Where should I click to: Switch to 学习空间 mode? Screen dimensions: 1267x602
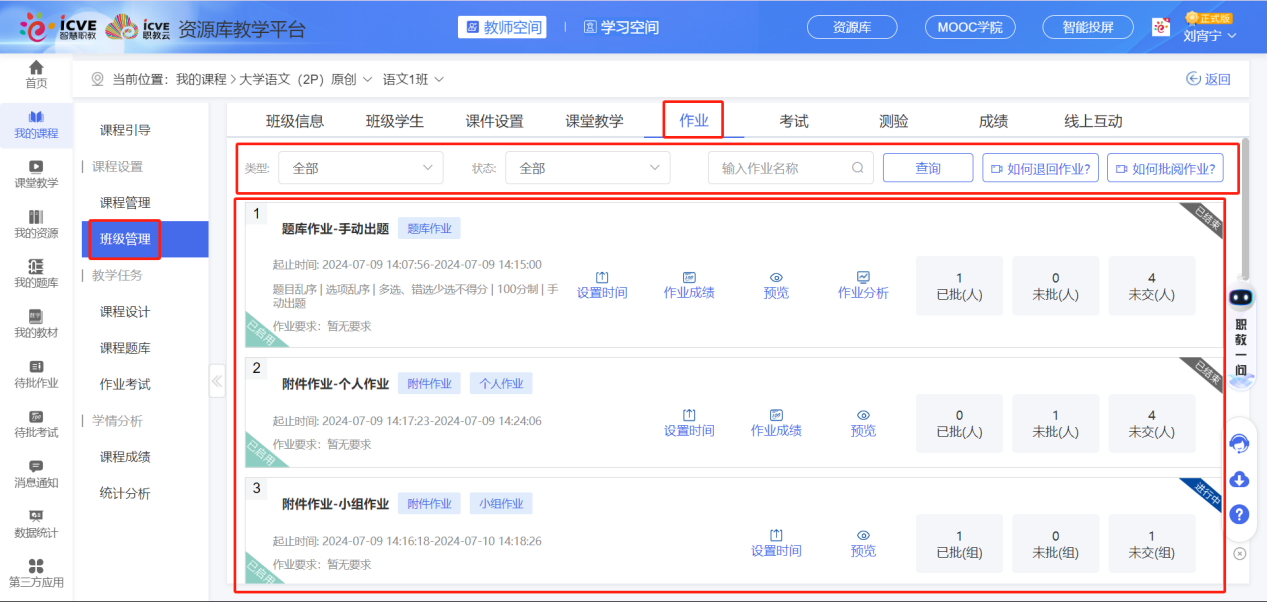[x=621, y=27]
